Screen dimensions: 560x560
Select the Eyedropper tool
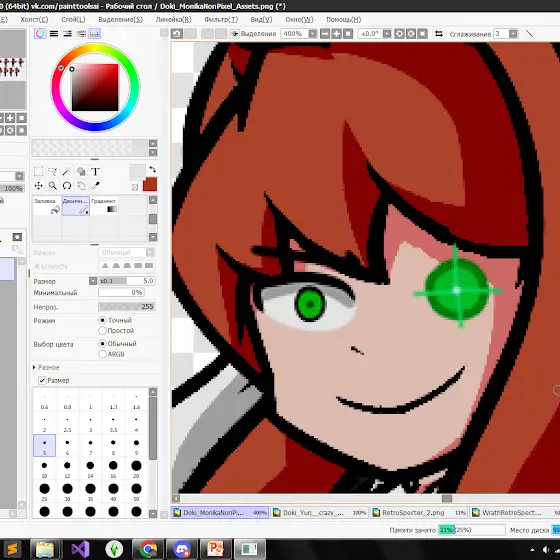[x=95, y=186]
